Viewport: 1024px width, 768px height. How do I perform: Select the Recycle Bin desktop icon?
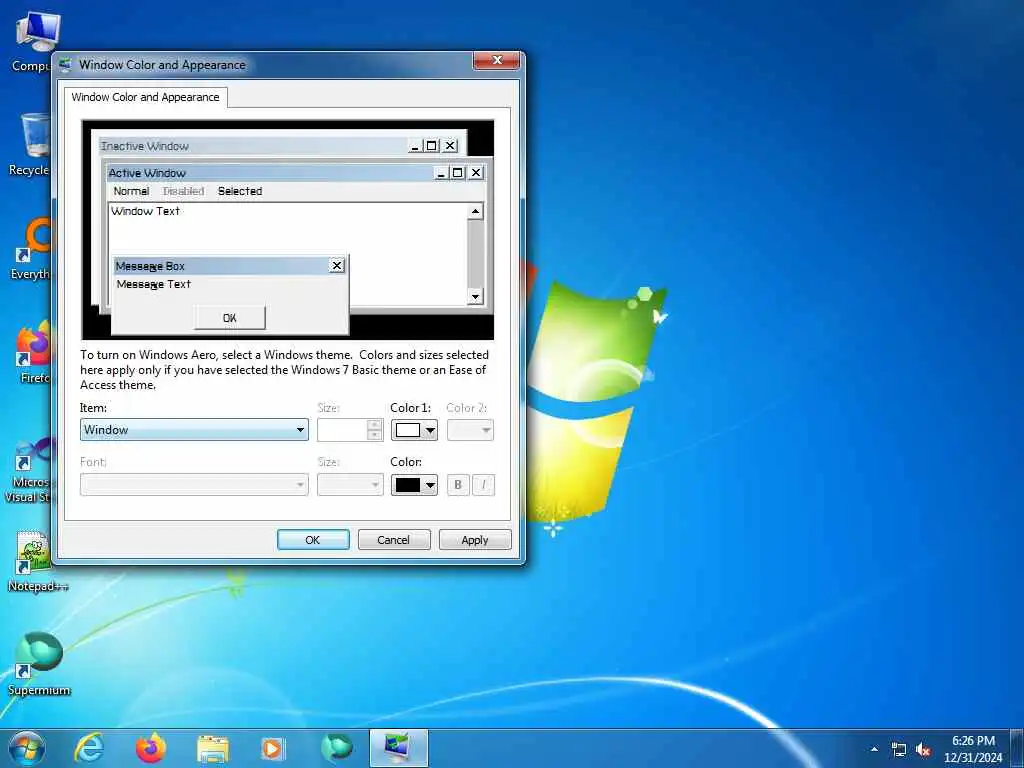click(x=31, y=145)
